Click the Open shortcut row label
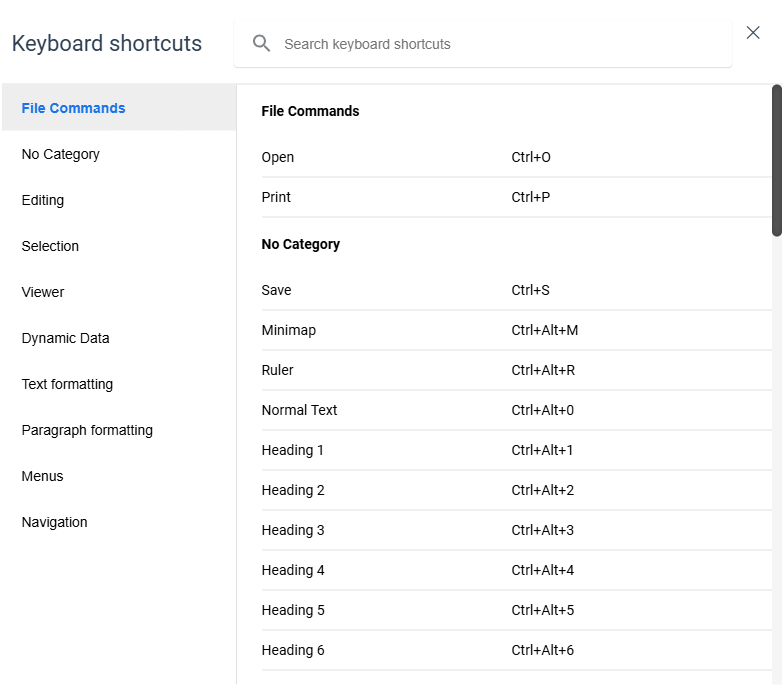This screenshot has height=690, width=784. coord(278,157)
